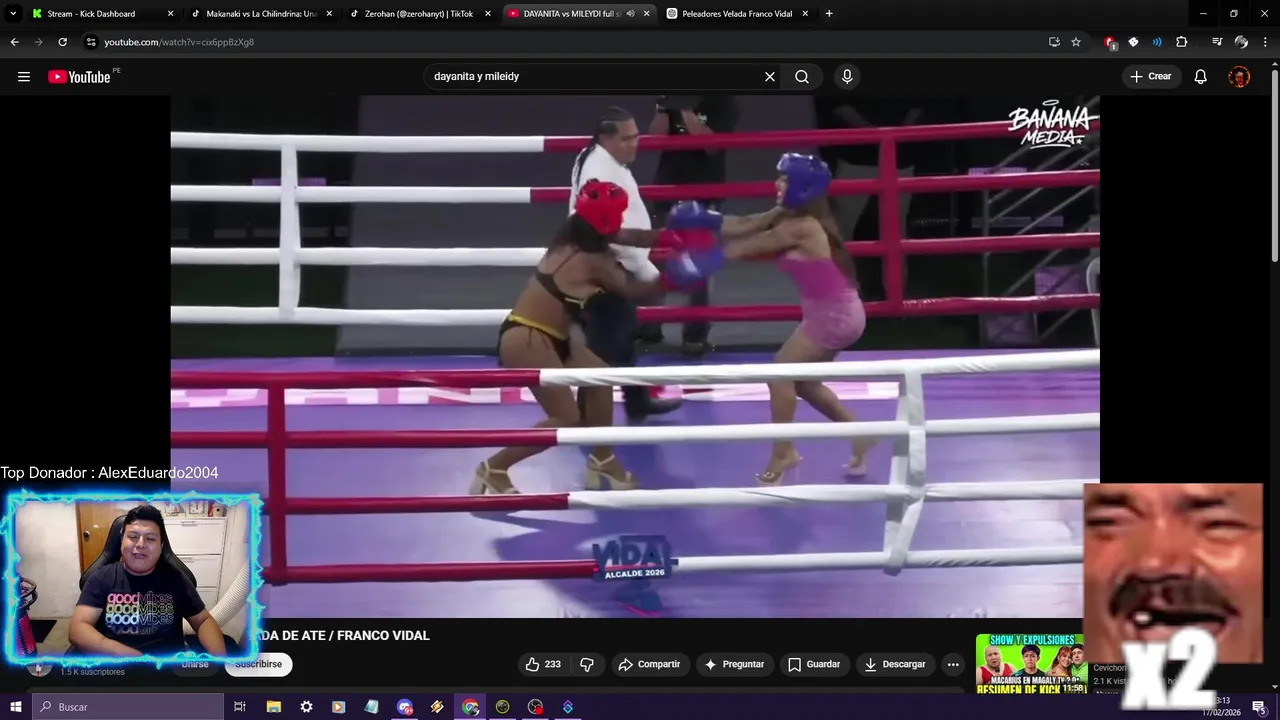
Task: Click the Crear button
Action: point(1151,77)
